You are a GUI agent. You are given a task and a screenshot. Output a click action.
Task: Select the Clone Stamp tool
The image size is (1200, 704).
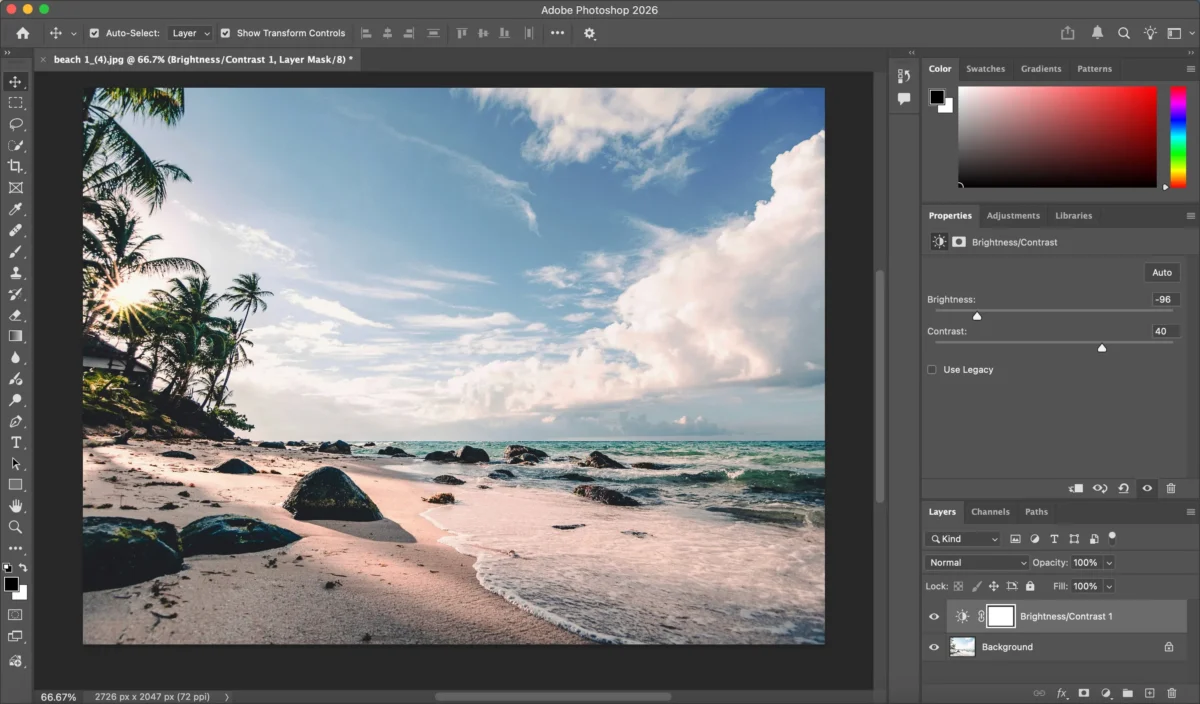(x=15, y=272)
